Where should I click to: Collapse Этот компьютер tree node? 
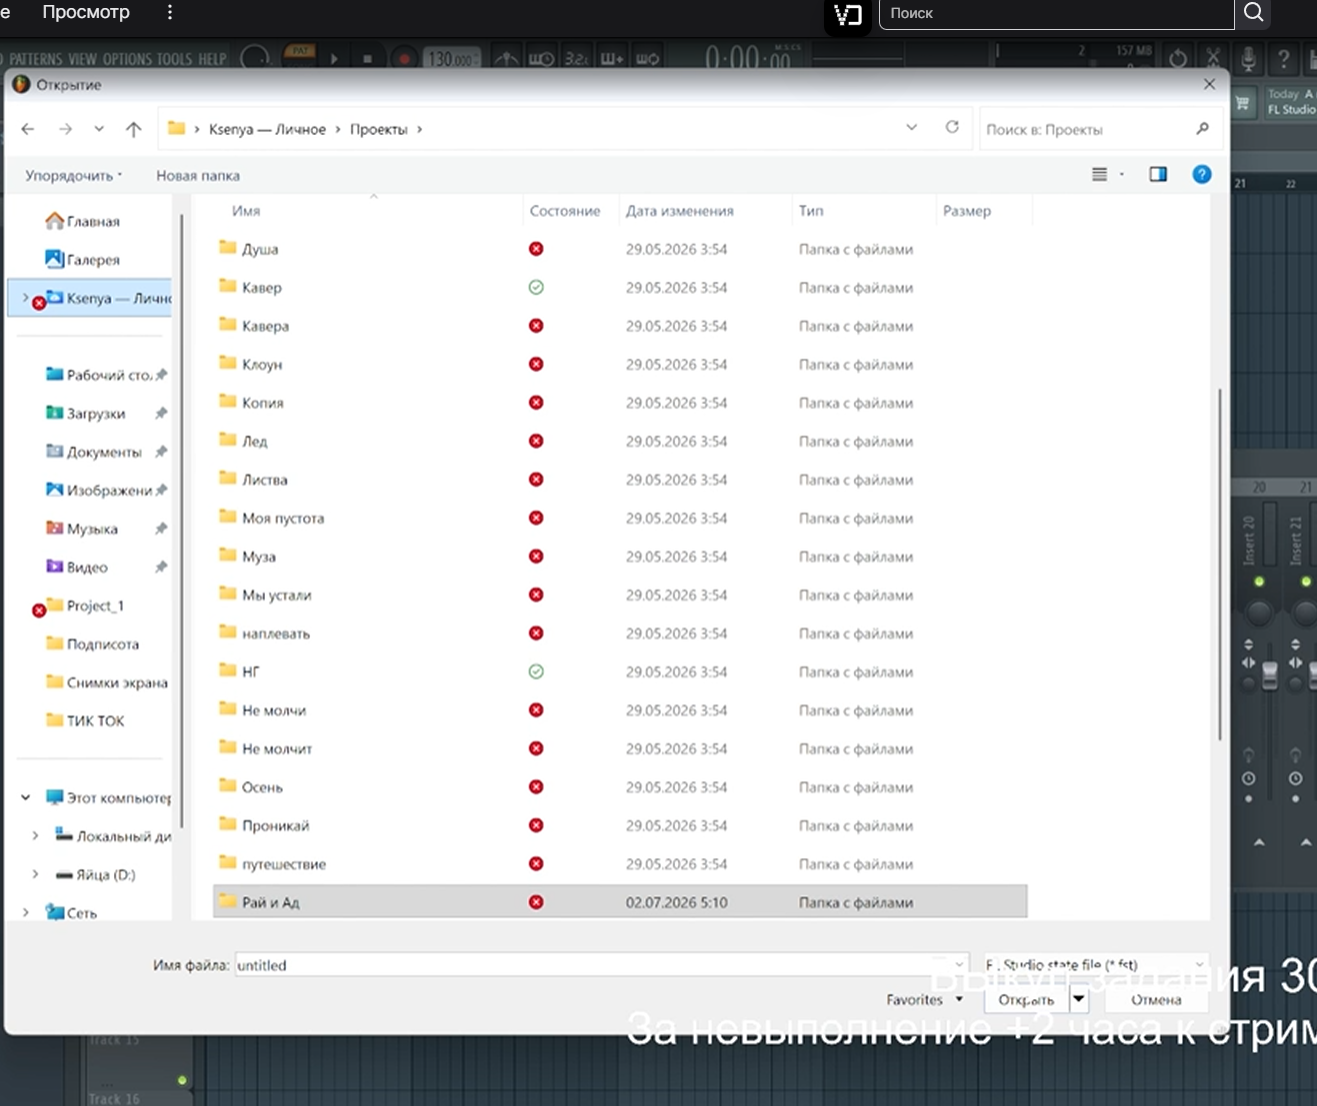tap(26, 797)
